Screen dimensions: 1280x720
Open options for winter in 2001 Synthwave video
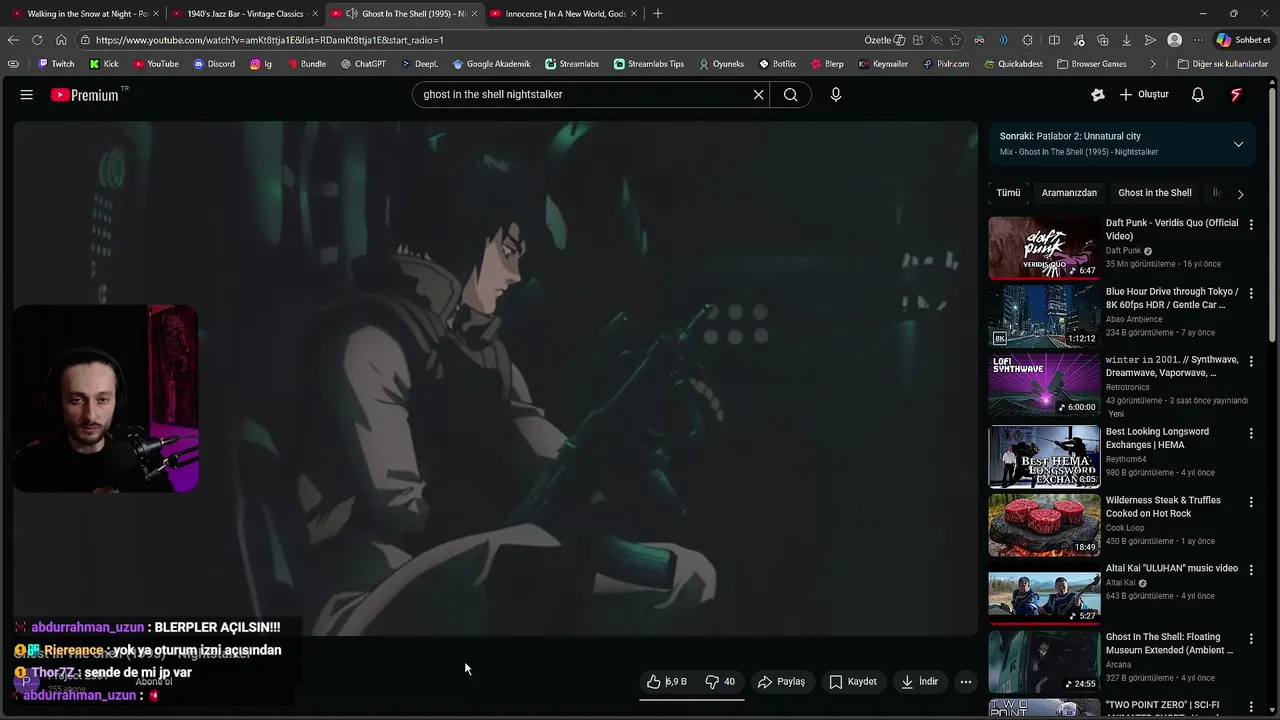[1251, 361]
